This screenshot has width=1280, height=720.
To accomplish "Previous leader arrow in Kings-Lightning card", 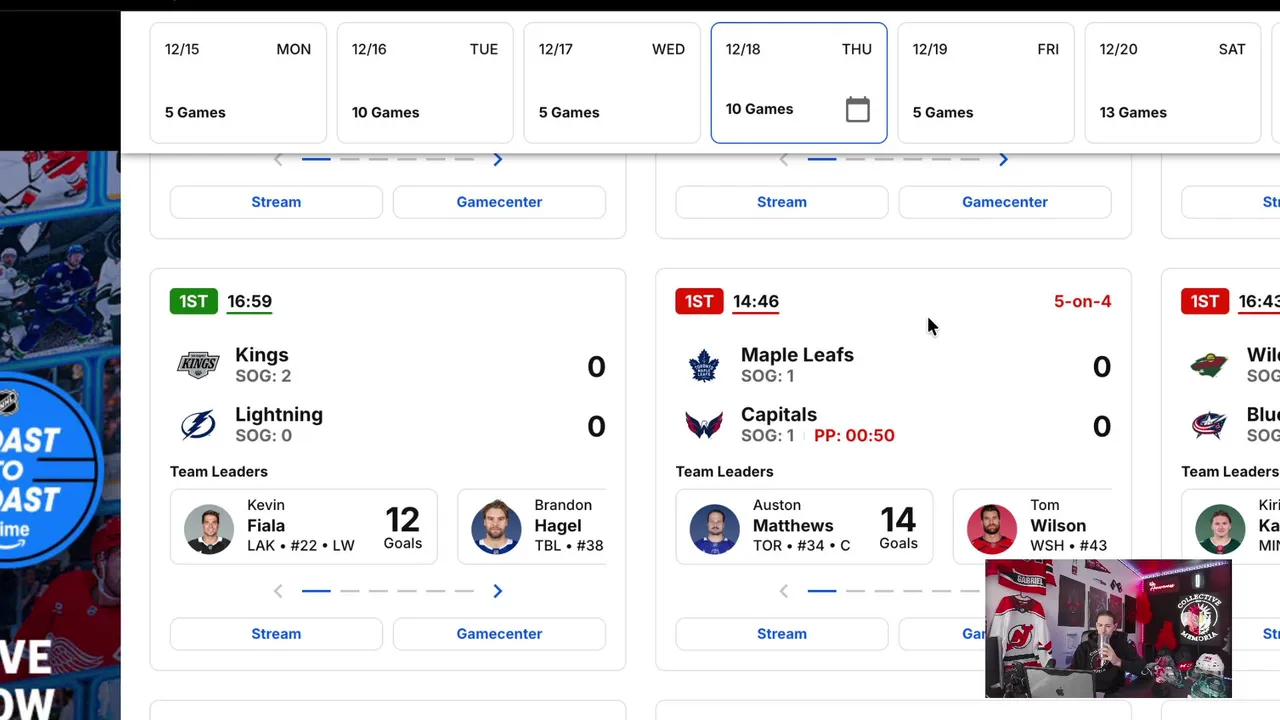I will (x=278, y=591).
